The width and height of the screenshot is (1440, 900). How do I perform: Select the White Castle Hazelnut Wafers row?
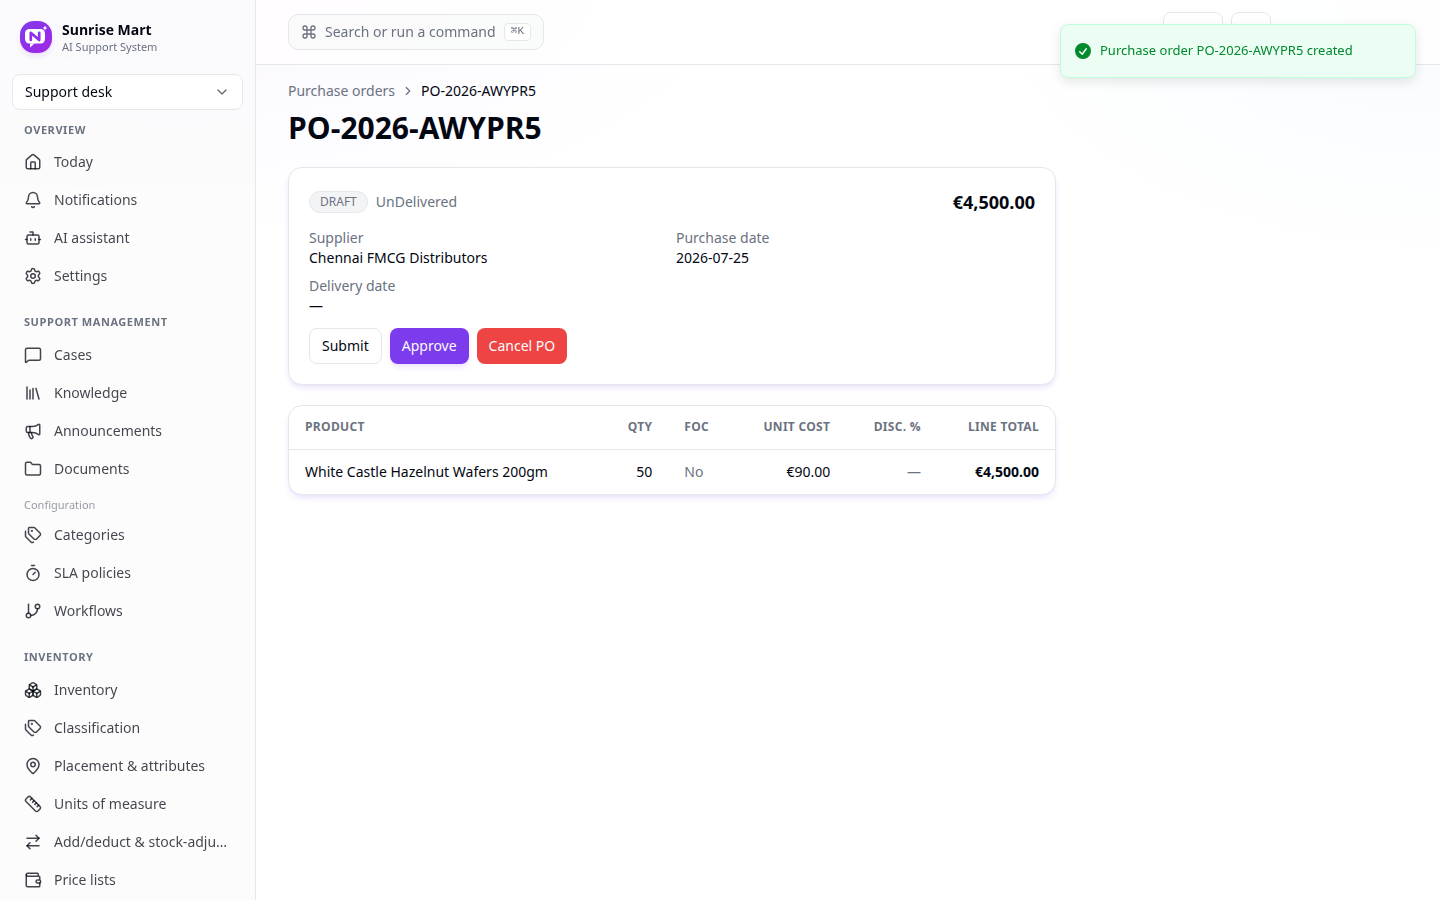672,472
